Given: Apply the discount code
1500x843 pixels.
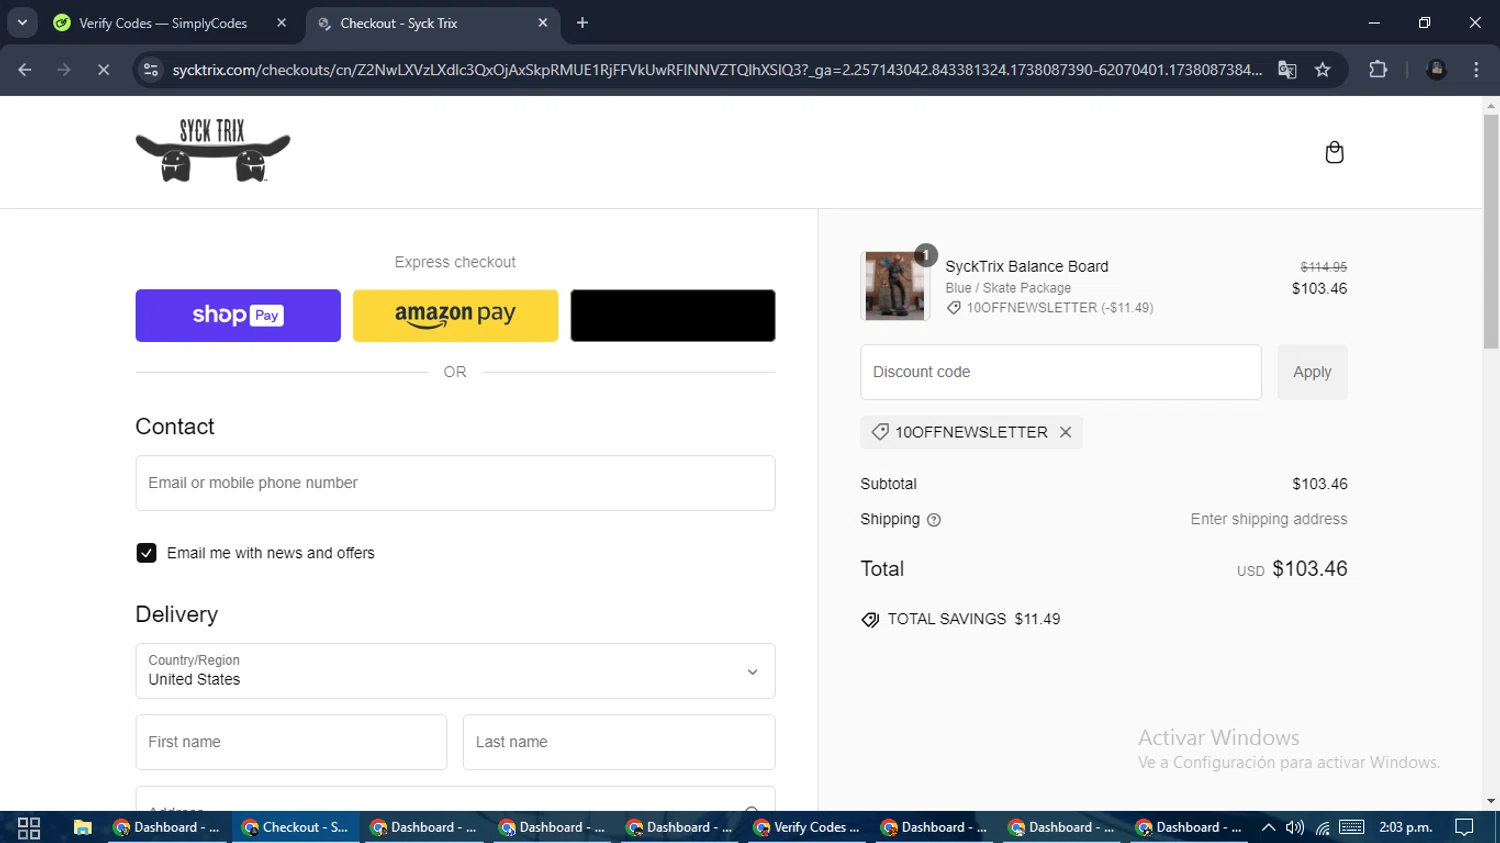Looking at the screenshot, I should pos(1312,372).
